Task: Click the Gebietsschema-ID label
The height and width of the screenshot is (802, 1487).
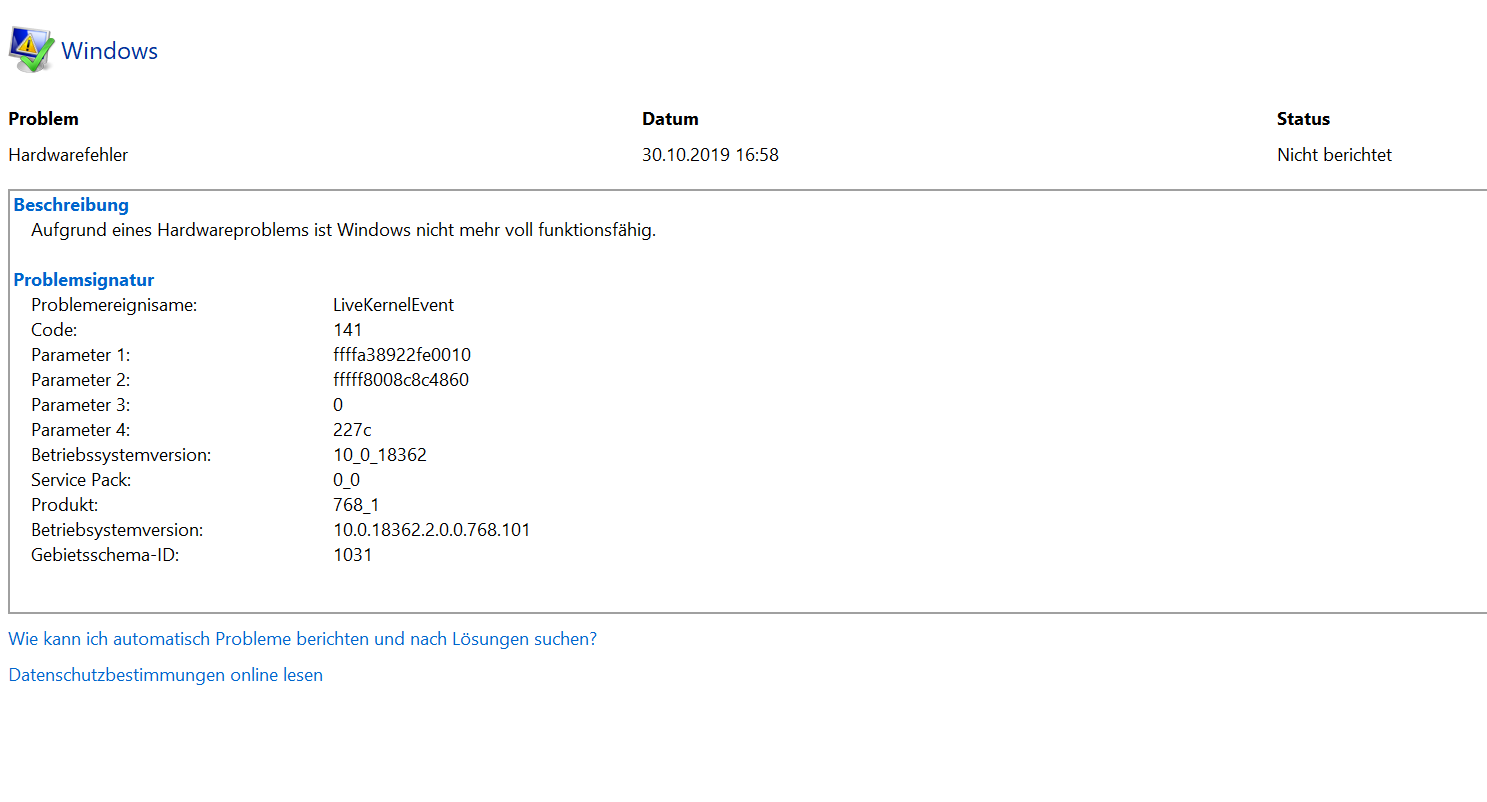Action: coord(105,555)
